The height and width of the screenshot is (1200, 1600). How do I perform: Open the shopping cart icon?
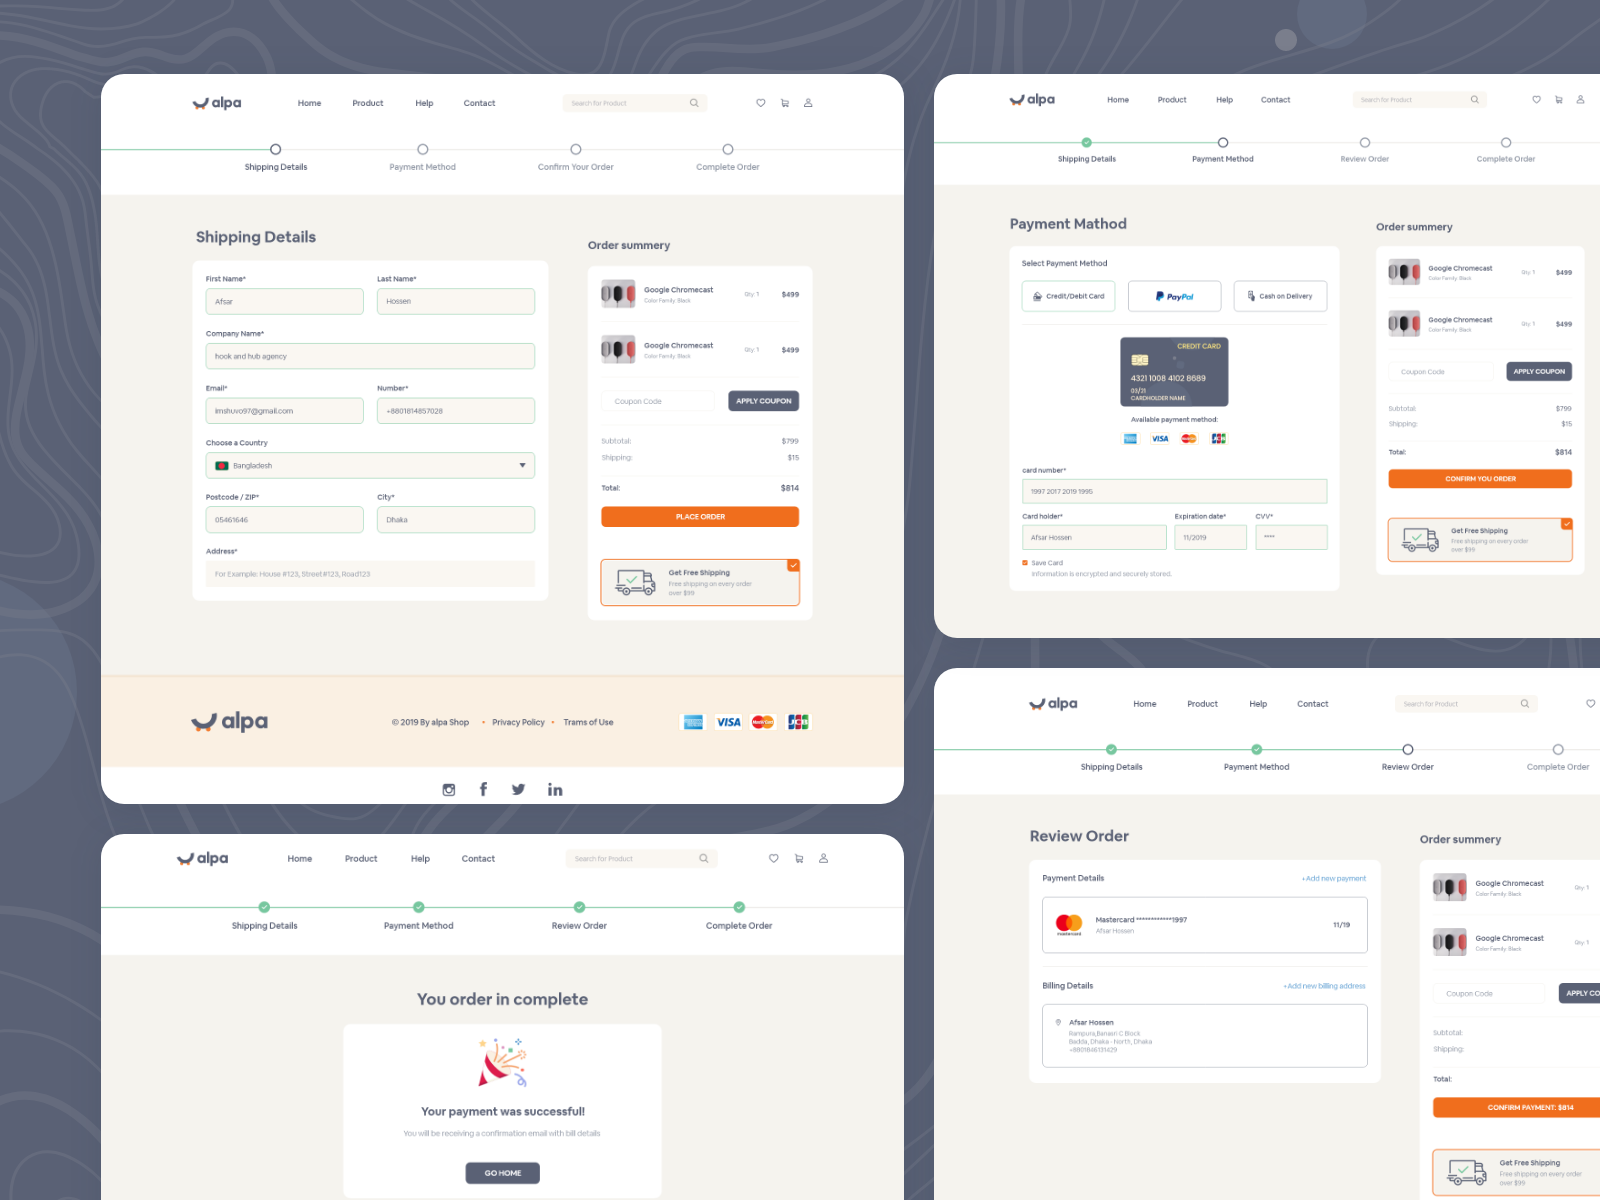(785, 103)
